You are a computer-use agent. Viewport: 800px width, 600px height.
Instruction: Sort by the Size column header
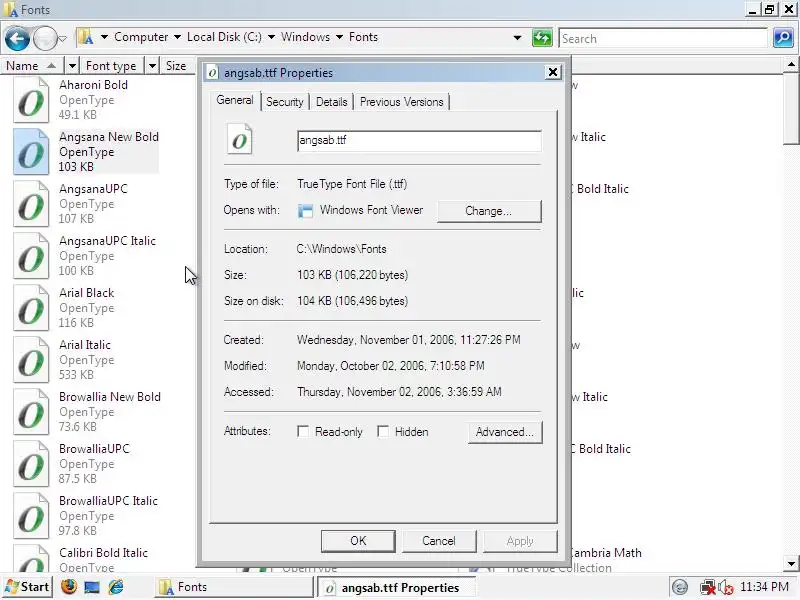pos(177,66)
